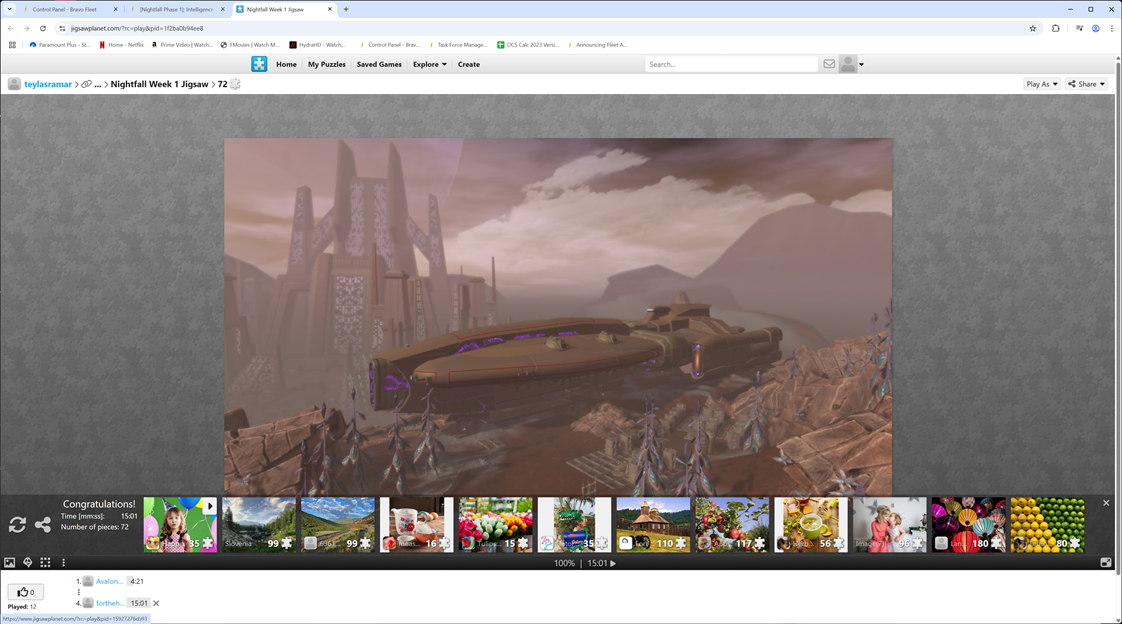This screenshot has height=624, width=1122.
Task: Expand the breadcrumb ellipsis
Action: (x=98, y=84)
